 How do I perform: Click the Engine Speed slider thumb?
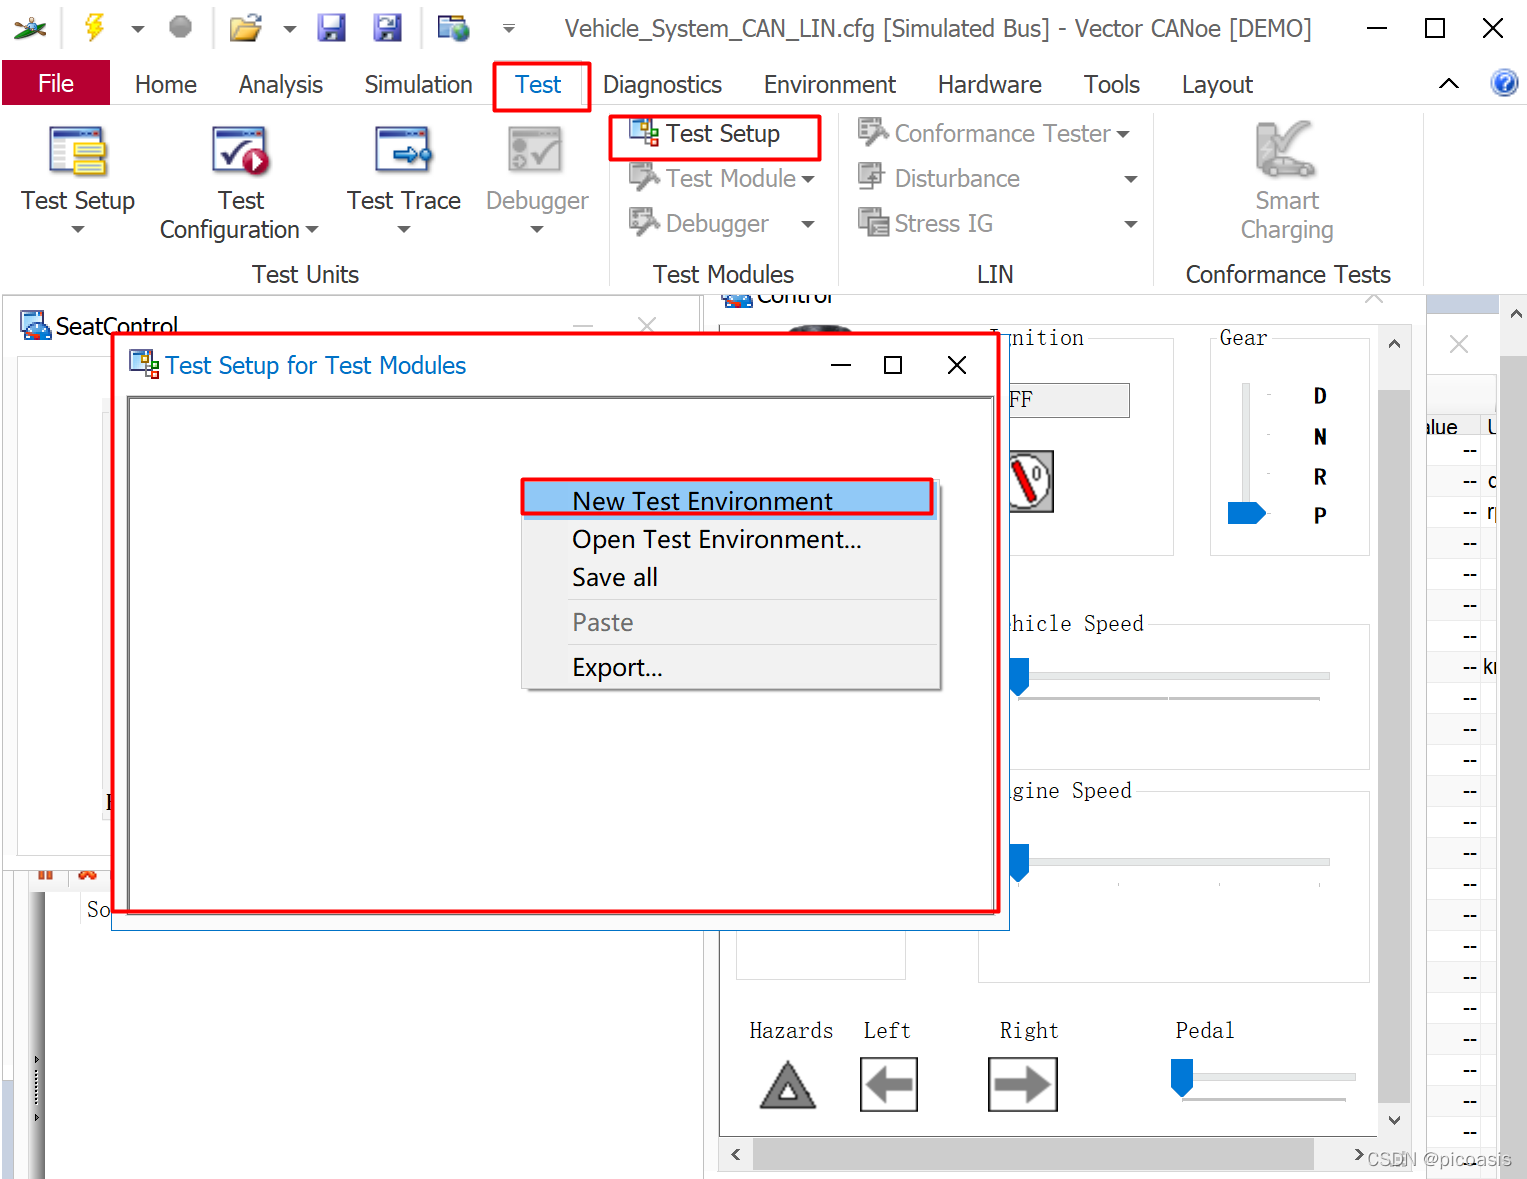tap(1019, 862)
